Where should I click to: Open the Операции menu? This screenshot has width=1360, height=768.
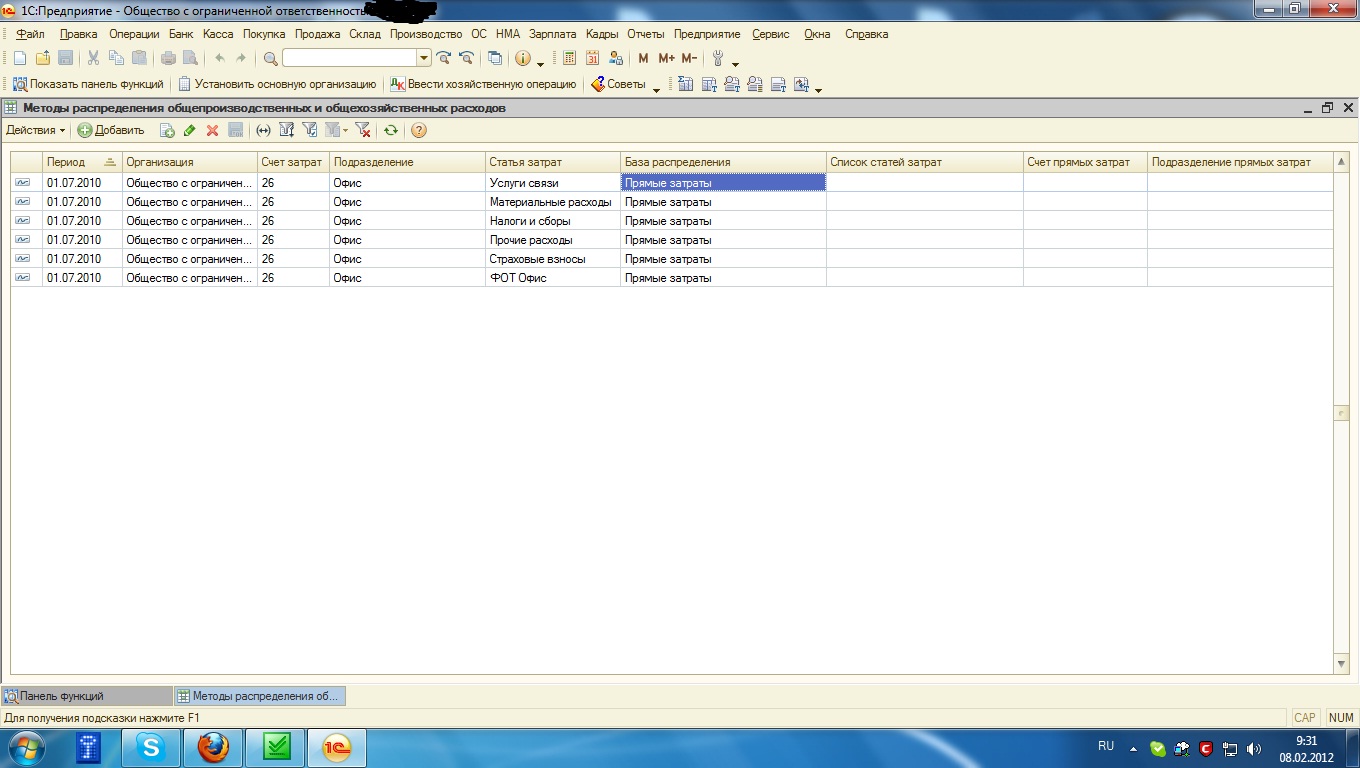pyautogui.click(x=134, y=34)
